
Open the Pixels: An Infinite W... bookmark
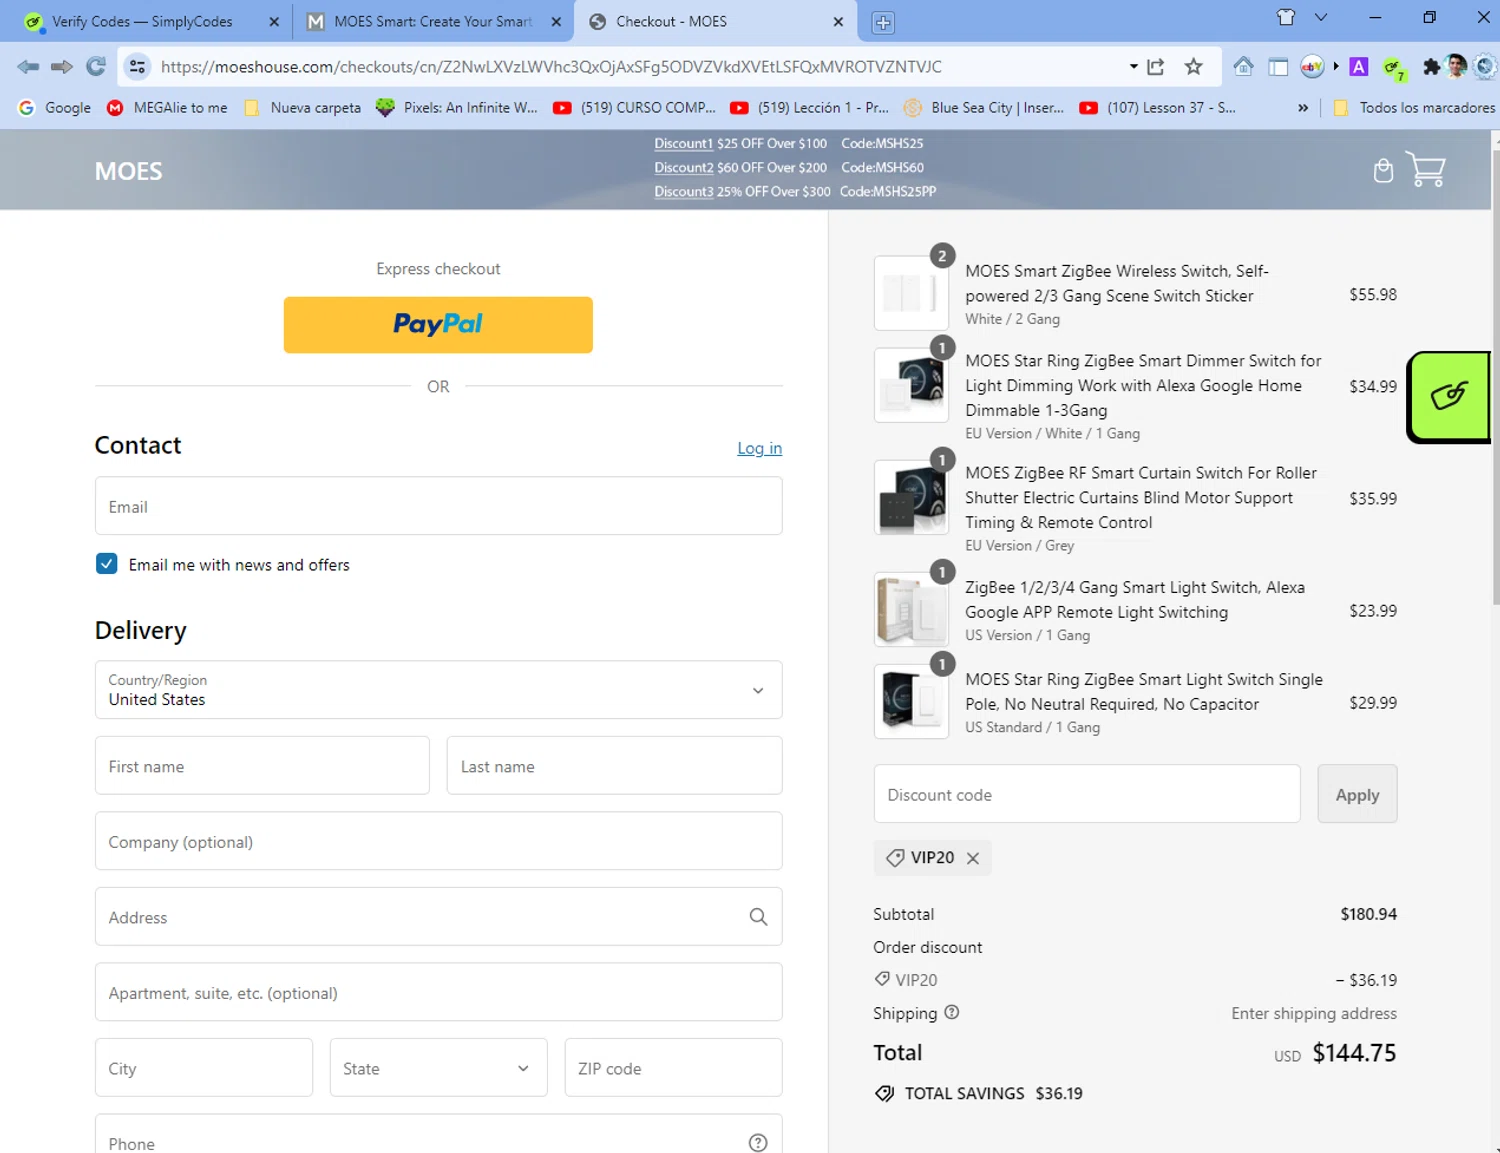[457, 108]
